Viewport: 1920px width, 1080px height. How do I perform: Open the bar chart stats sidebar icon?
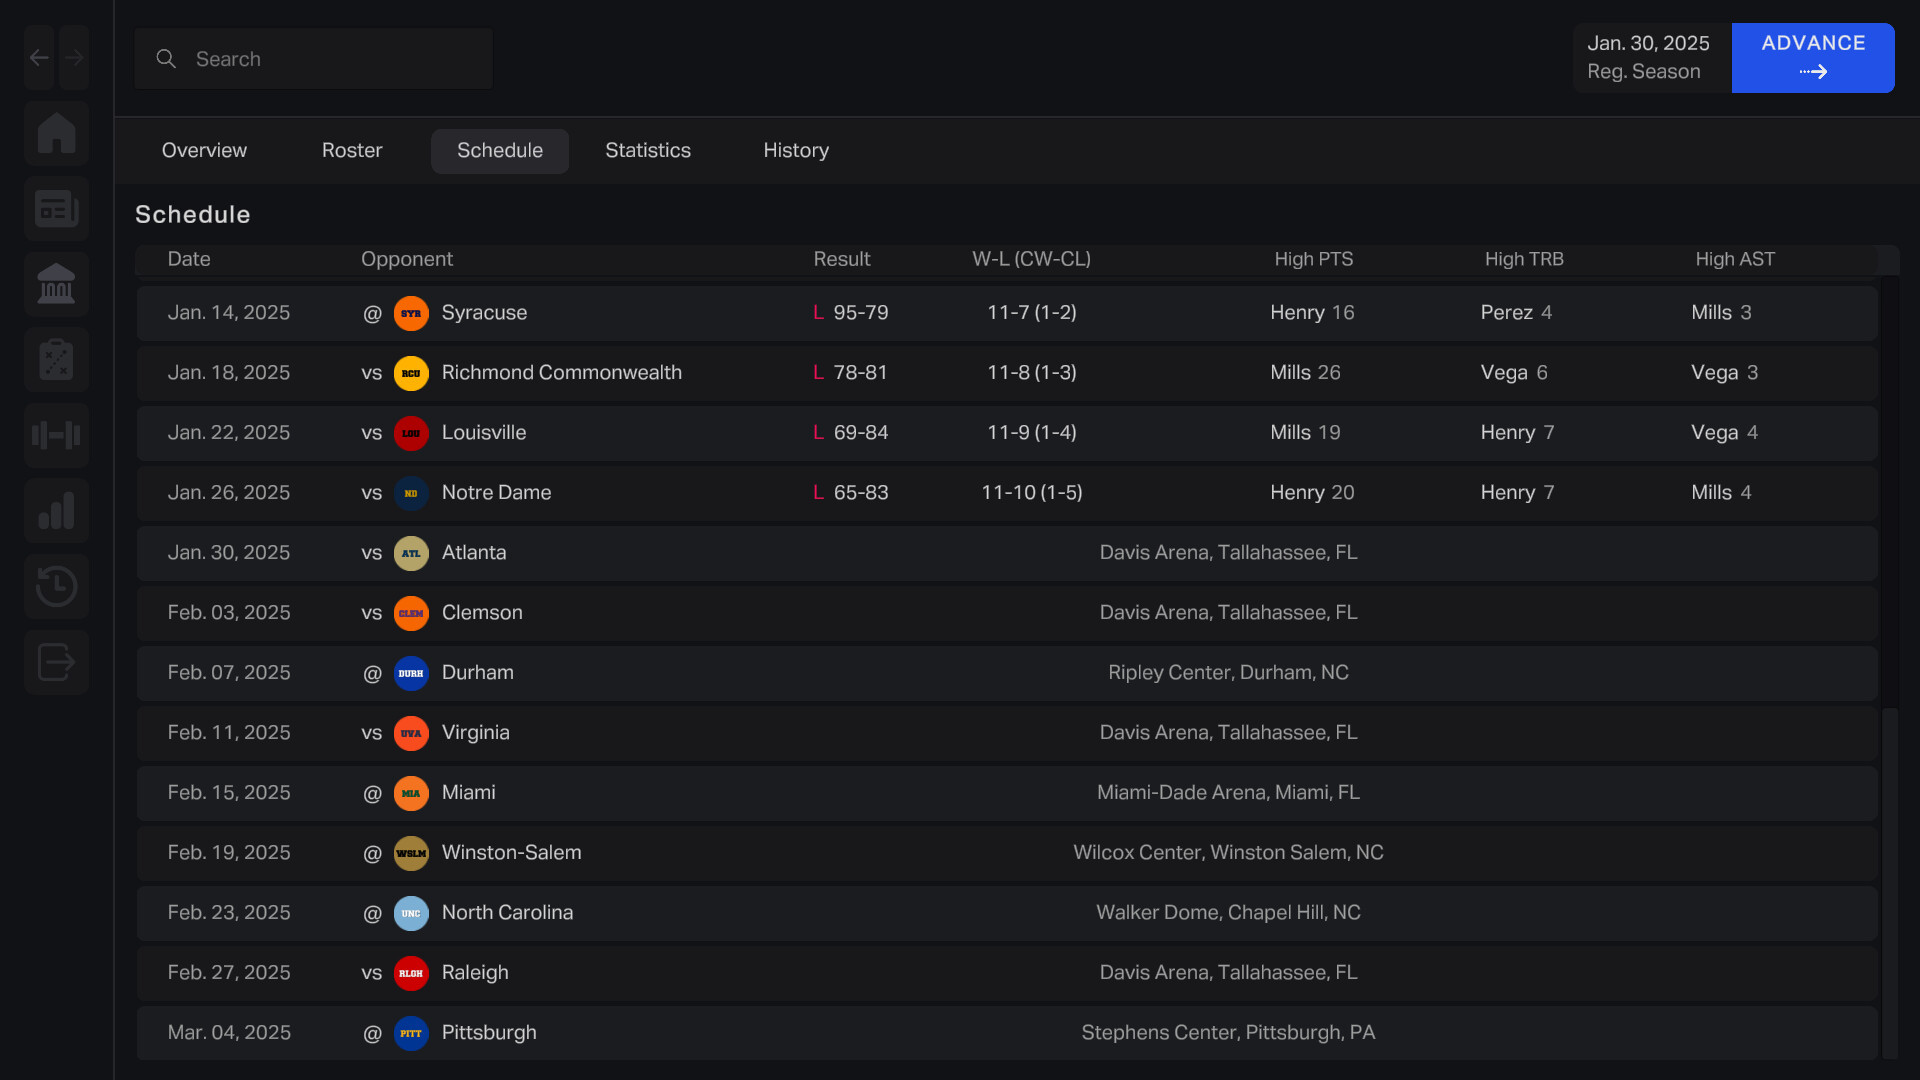tap(56, 511)
